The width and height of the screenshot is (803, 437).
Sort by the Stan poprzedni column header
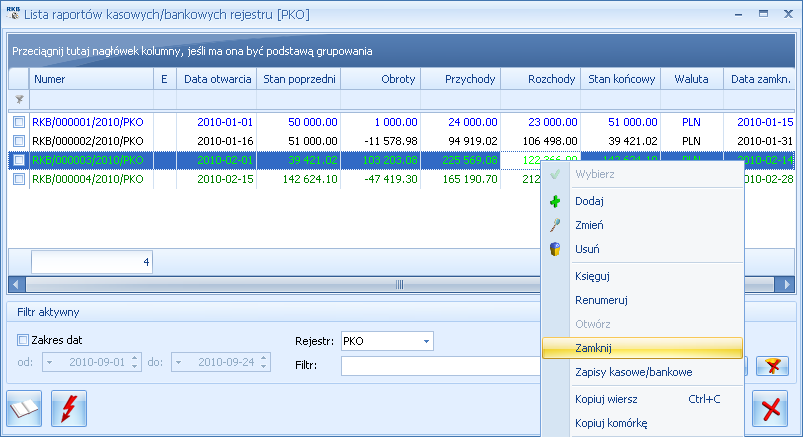tap(299, 79)
